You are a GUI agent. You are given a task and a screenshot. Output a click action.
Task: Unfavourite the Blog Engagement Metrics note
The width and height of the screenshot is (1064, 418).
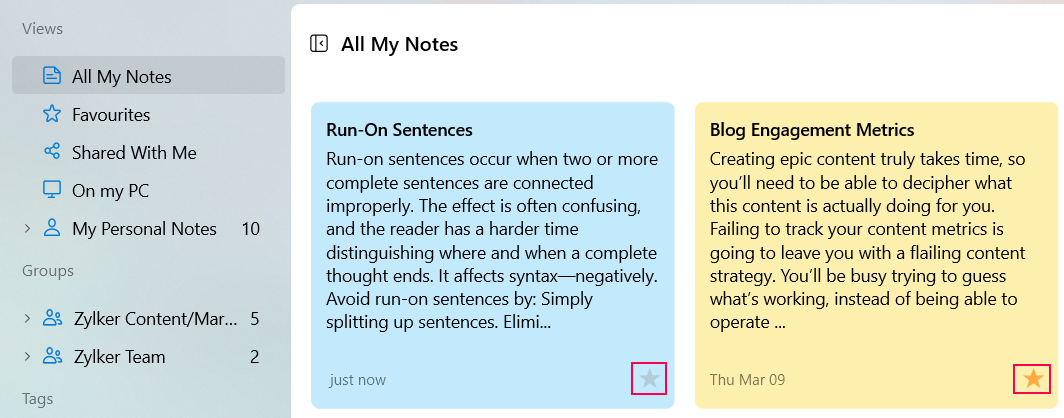pos(1032,379)
